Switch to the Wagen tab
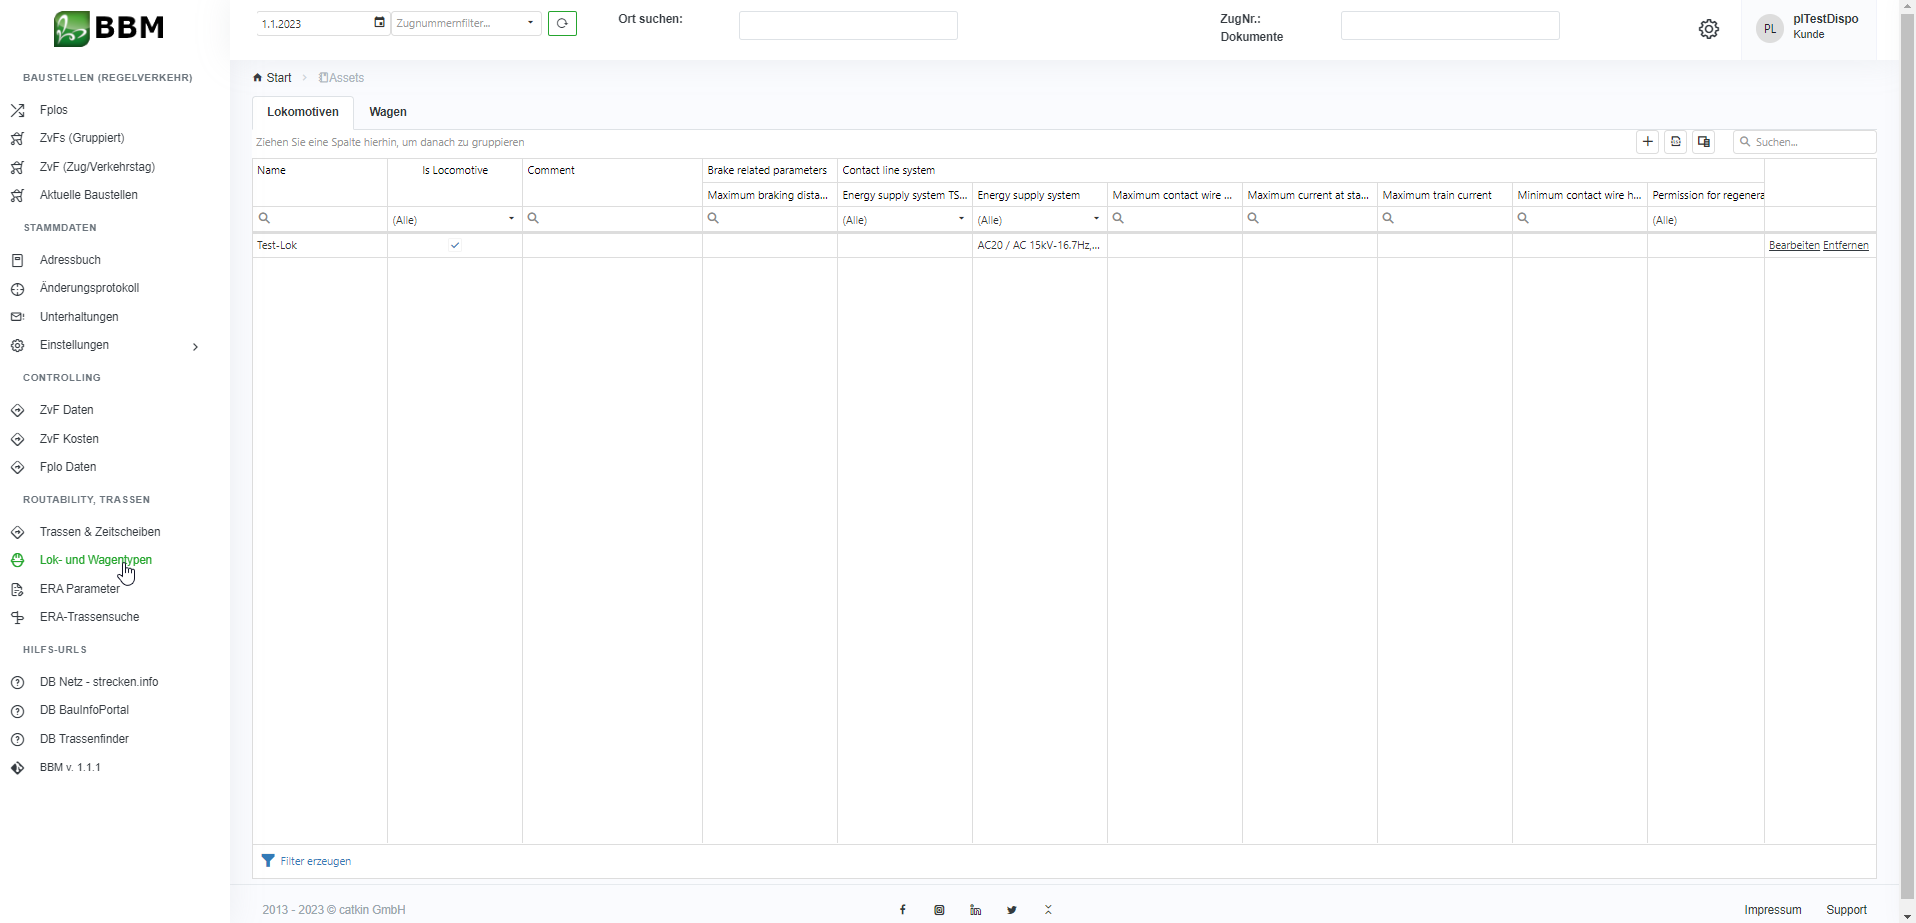The width and height of the screenshot is (1916, 923). (388, 112)
